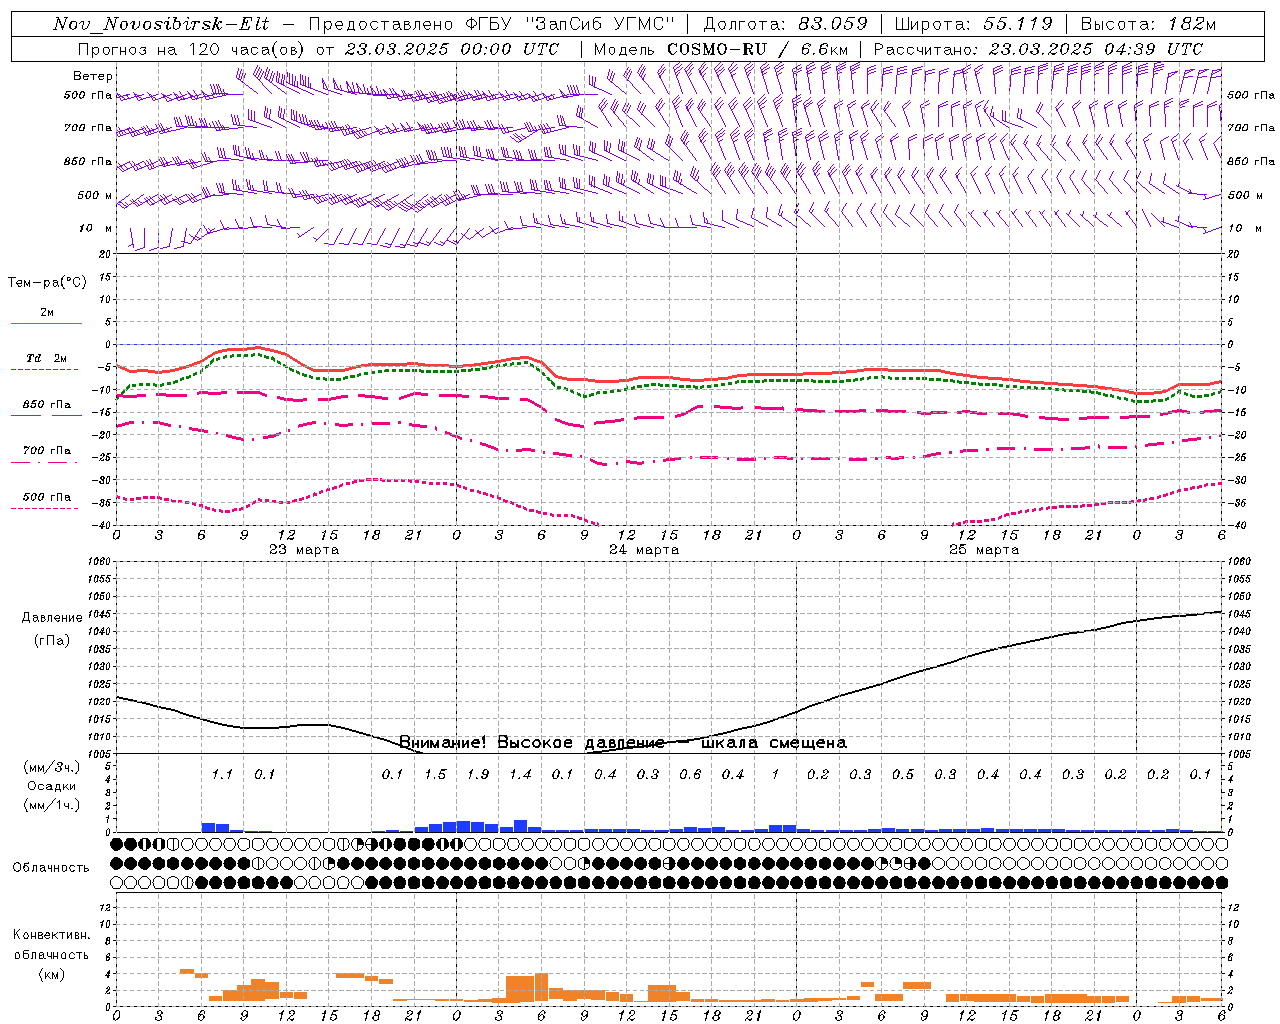Click the Осадки precipitation label

pos(52,786)
